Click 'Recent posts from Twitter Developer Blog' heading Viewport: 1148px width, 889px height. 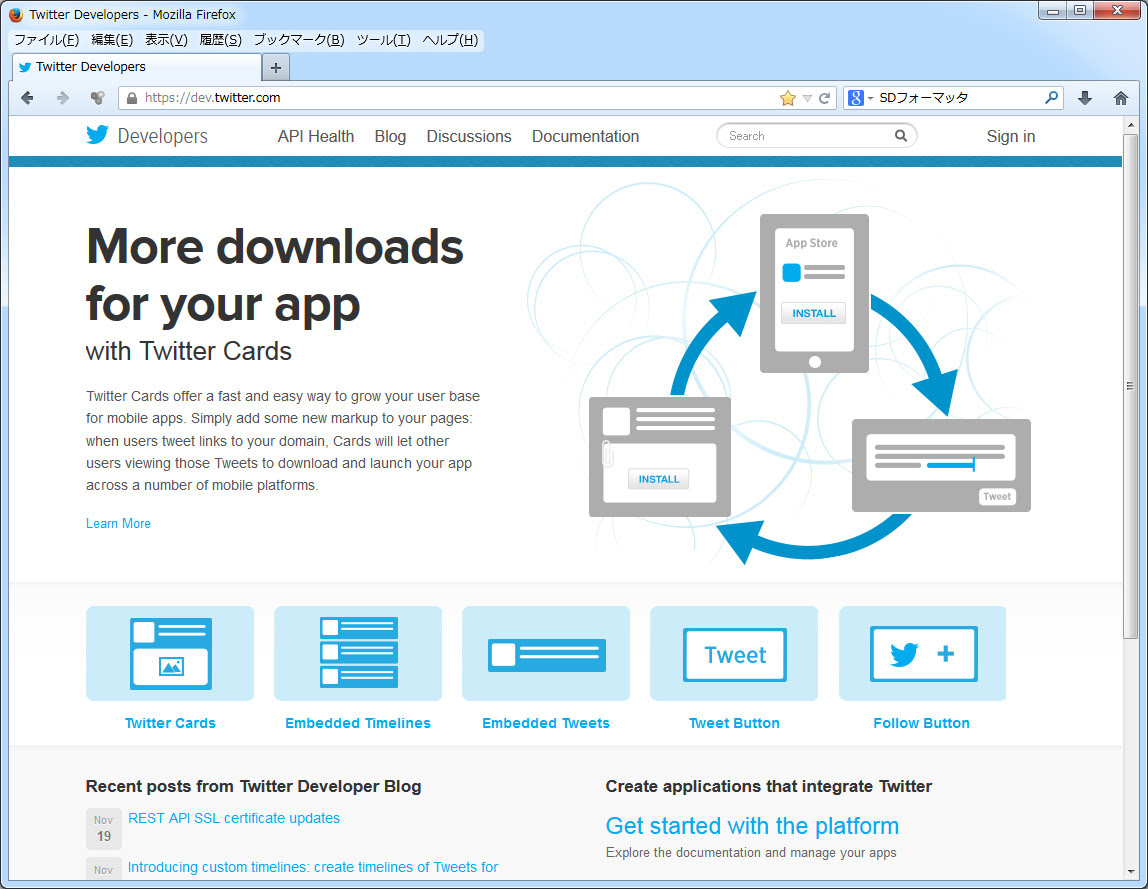click(253, 786)
